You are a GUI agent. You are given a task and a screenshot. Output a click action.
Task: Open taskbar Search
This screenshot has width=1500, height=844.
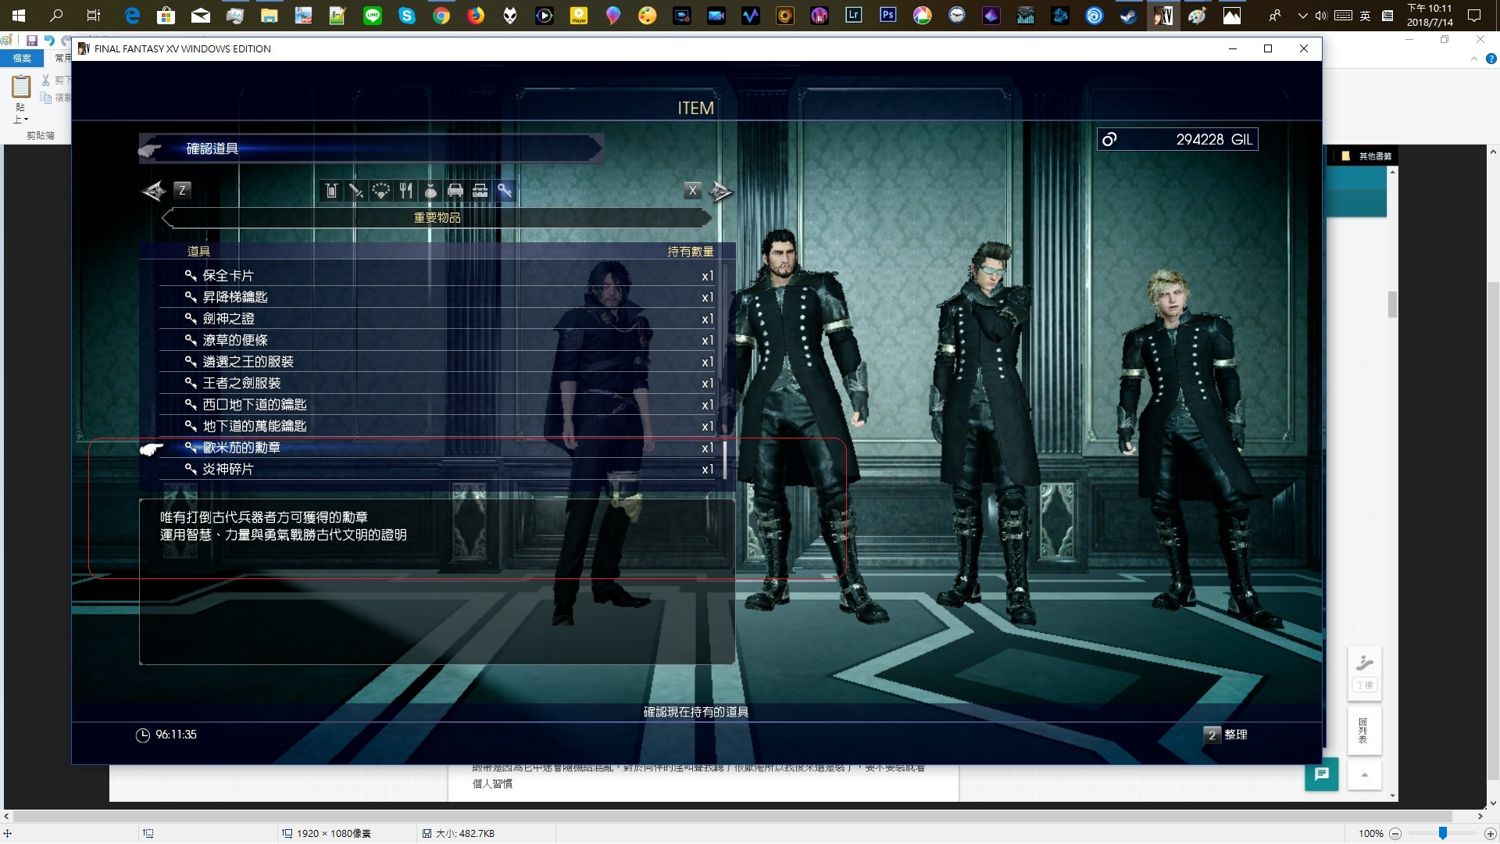[56, 15]
